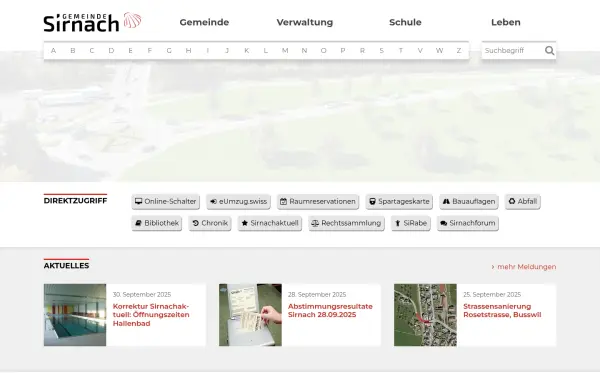Click the date '25. September 2025'
The image size is (600, 375).
coord(492,295)
